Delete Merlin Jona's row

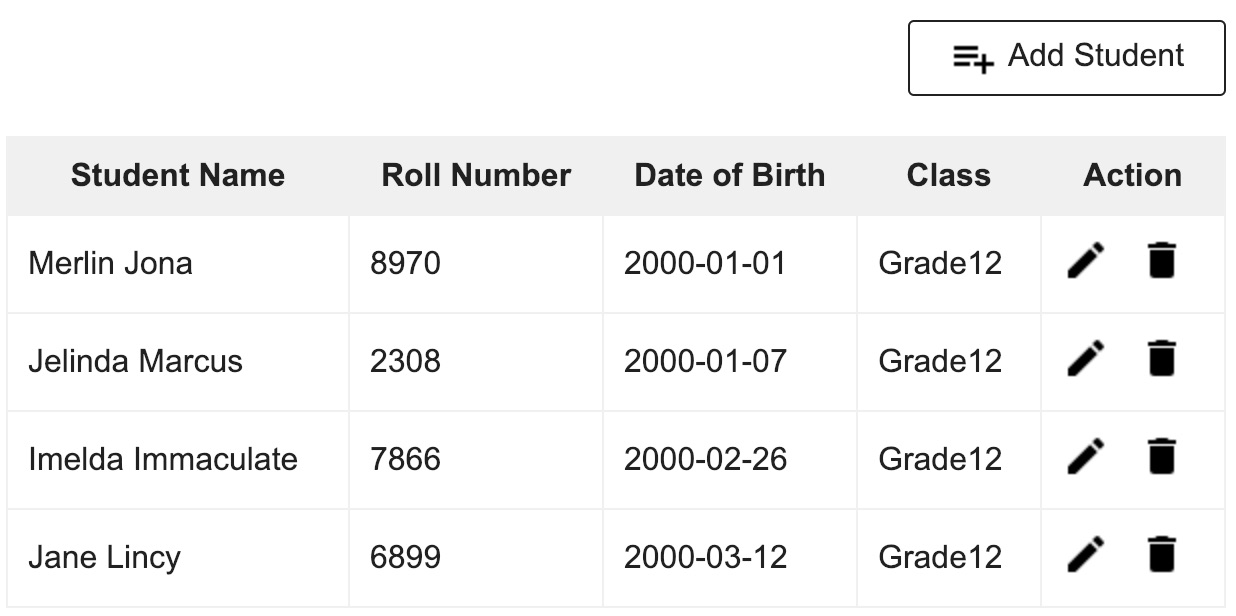coord(1161,261)
